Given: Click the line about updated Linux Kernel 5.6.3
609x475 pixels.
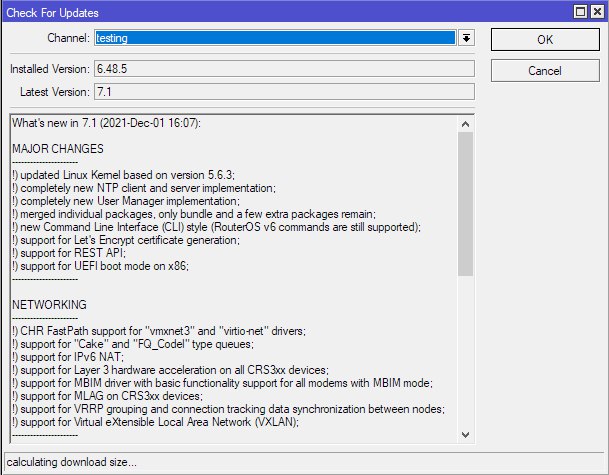Looking at the screenshot, I should click(124, 175).
